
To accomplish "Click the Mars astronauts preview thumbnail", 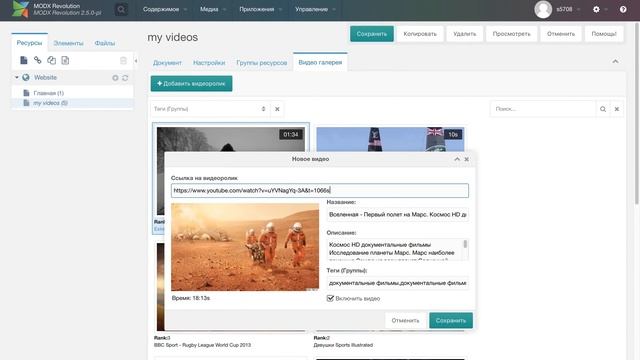I will click(x=245, y=247).
